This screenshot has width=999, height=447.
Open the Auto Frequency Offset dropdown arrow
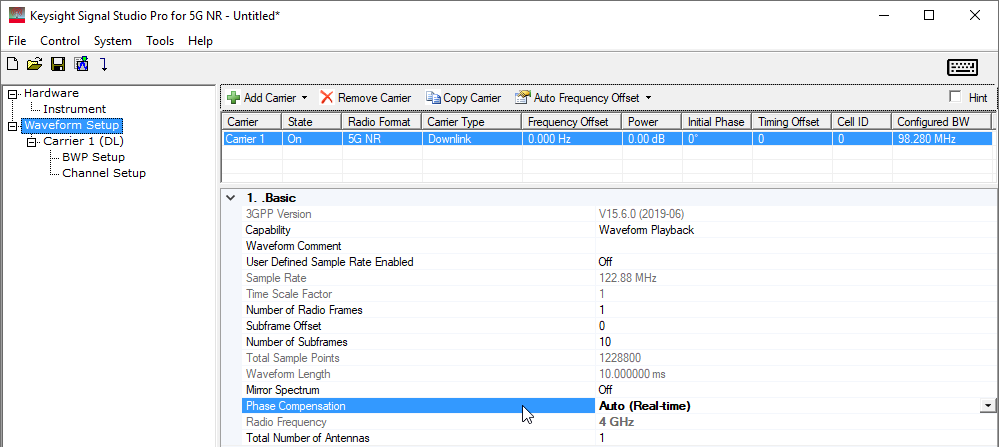pyautogui.click(x=648, y=98)
